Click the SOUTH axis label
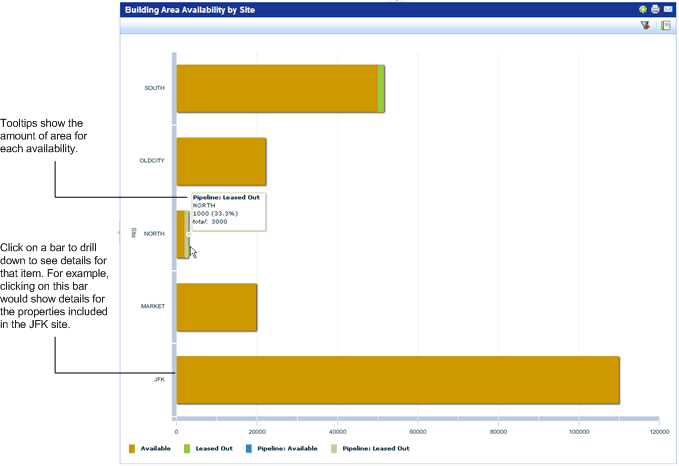Image resolution: width=679 pixels, height=466 pixels. click(154, 88)
